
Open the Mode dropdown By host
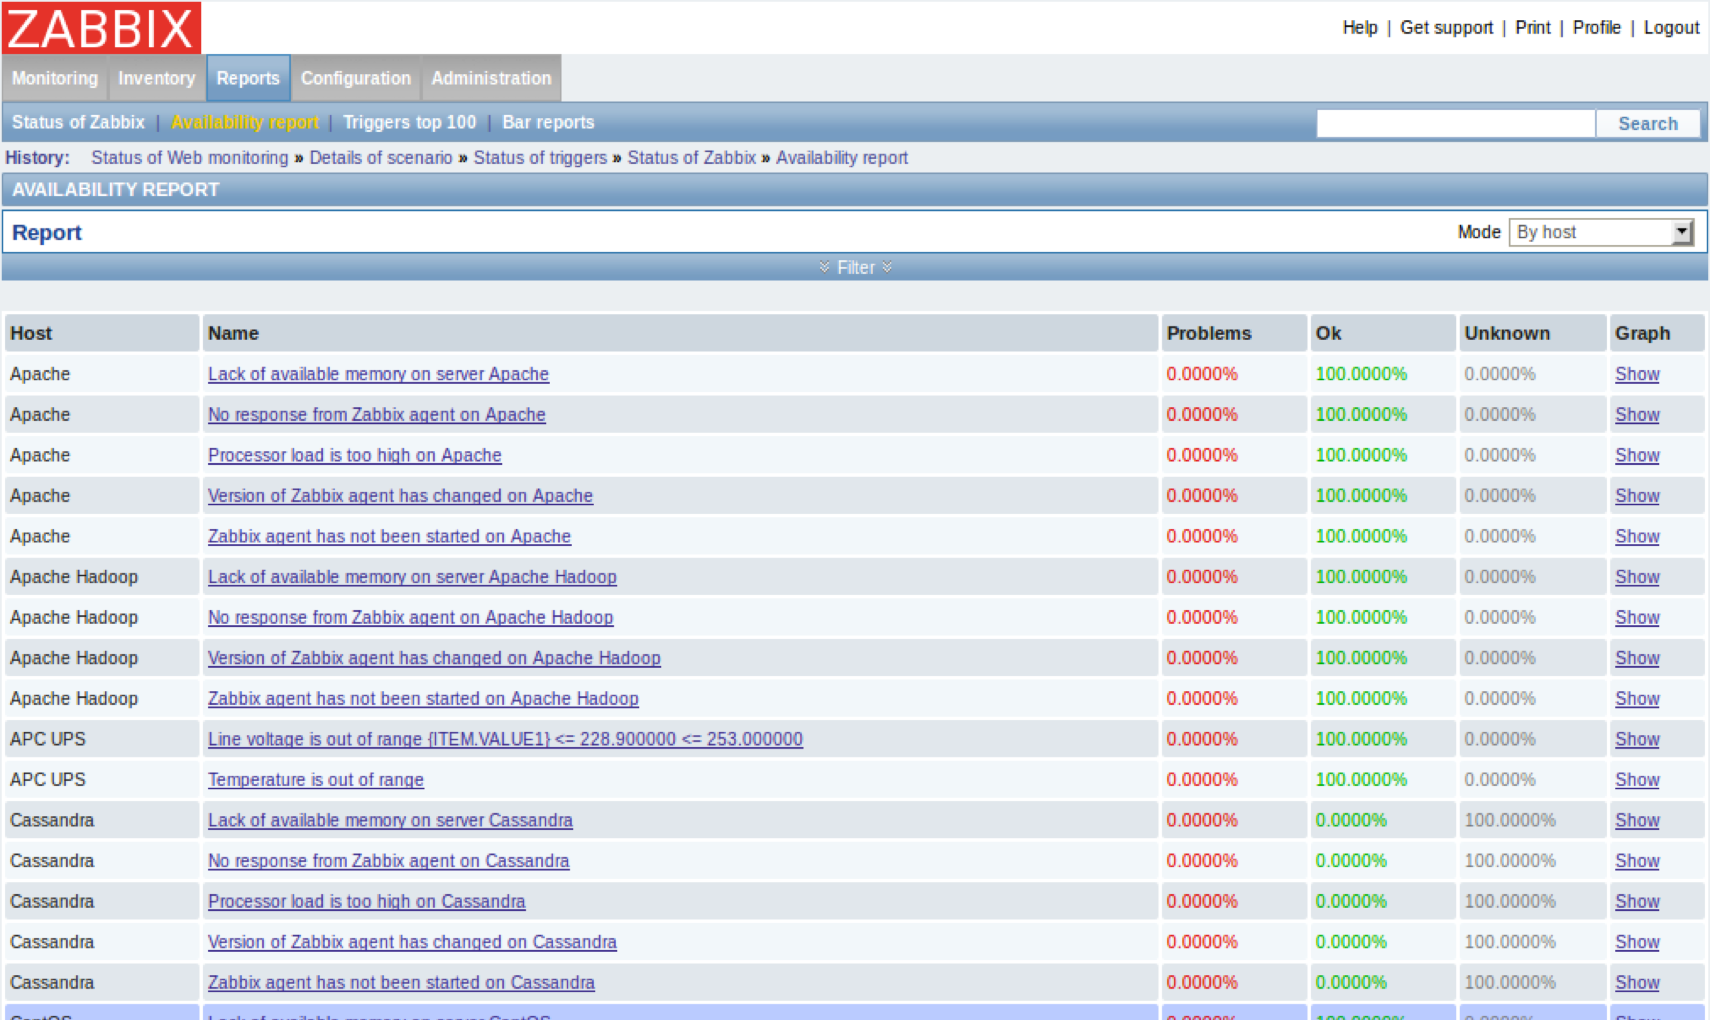[1601, 232]
